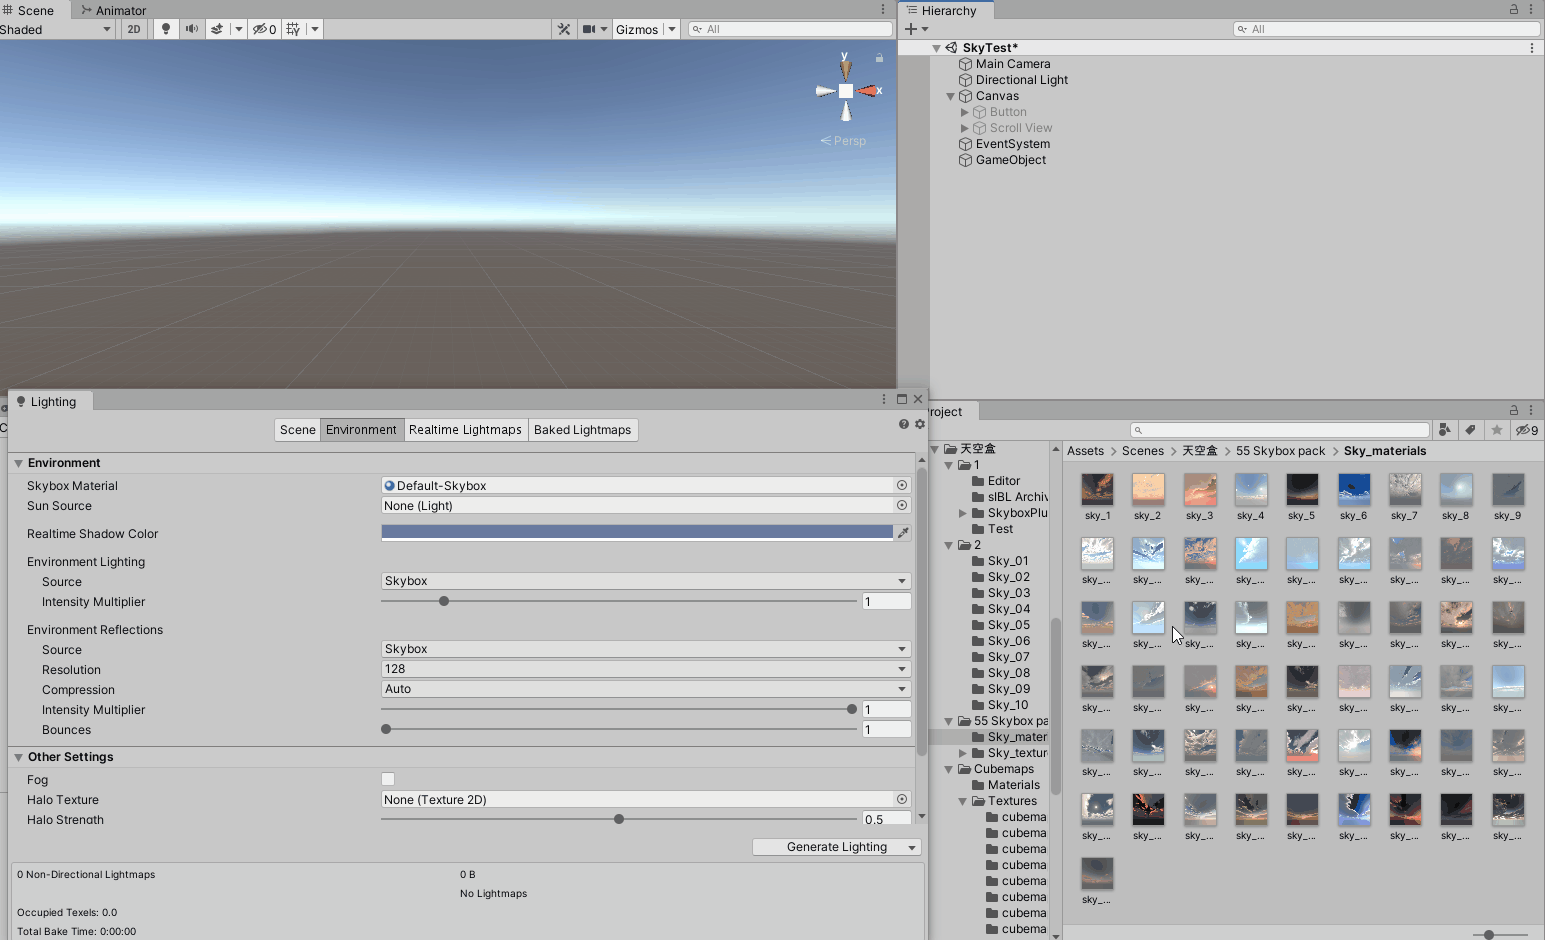This screenshot has height=940, width=1545.
Task: Open Compression Auto dropdown
Action: coord(646,689)
